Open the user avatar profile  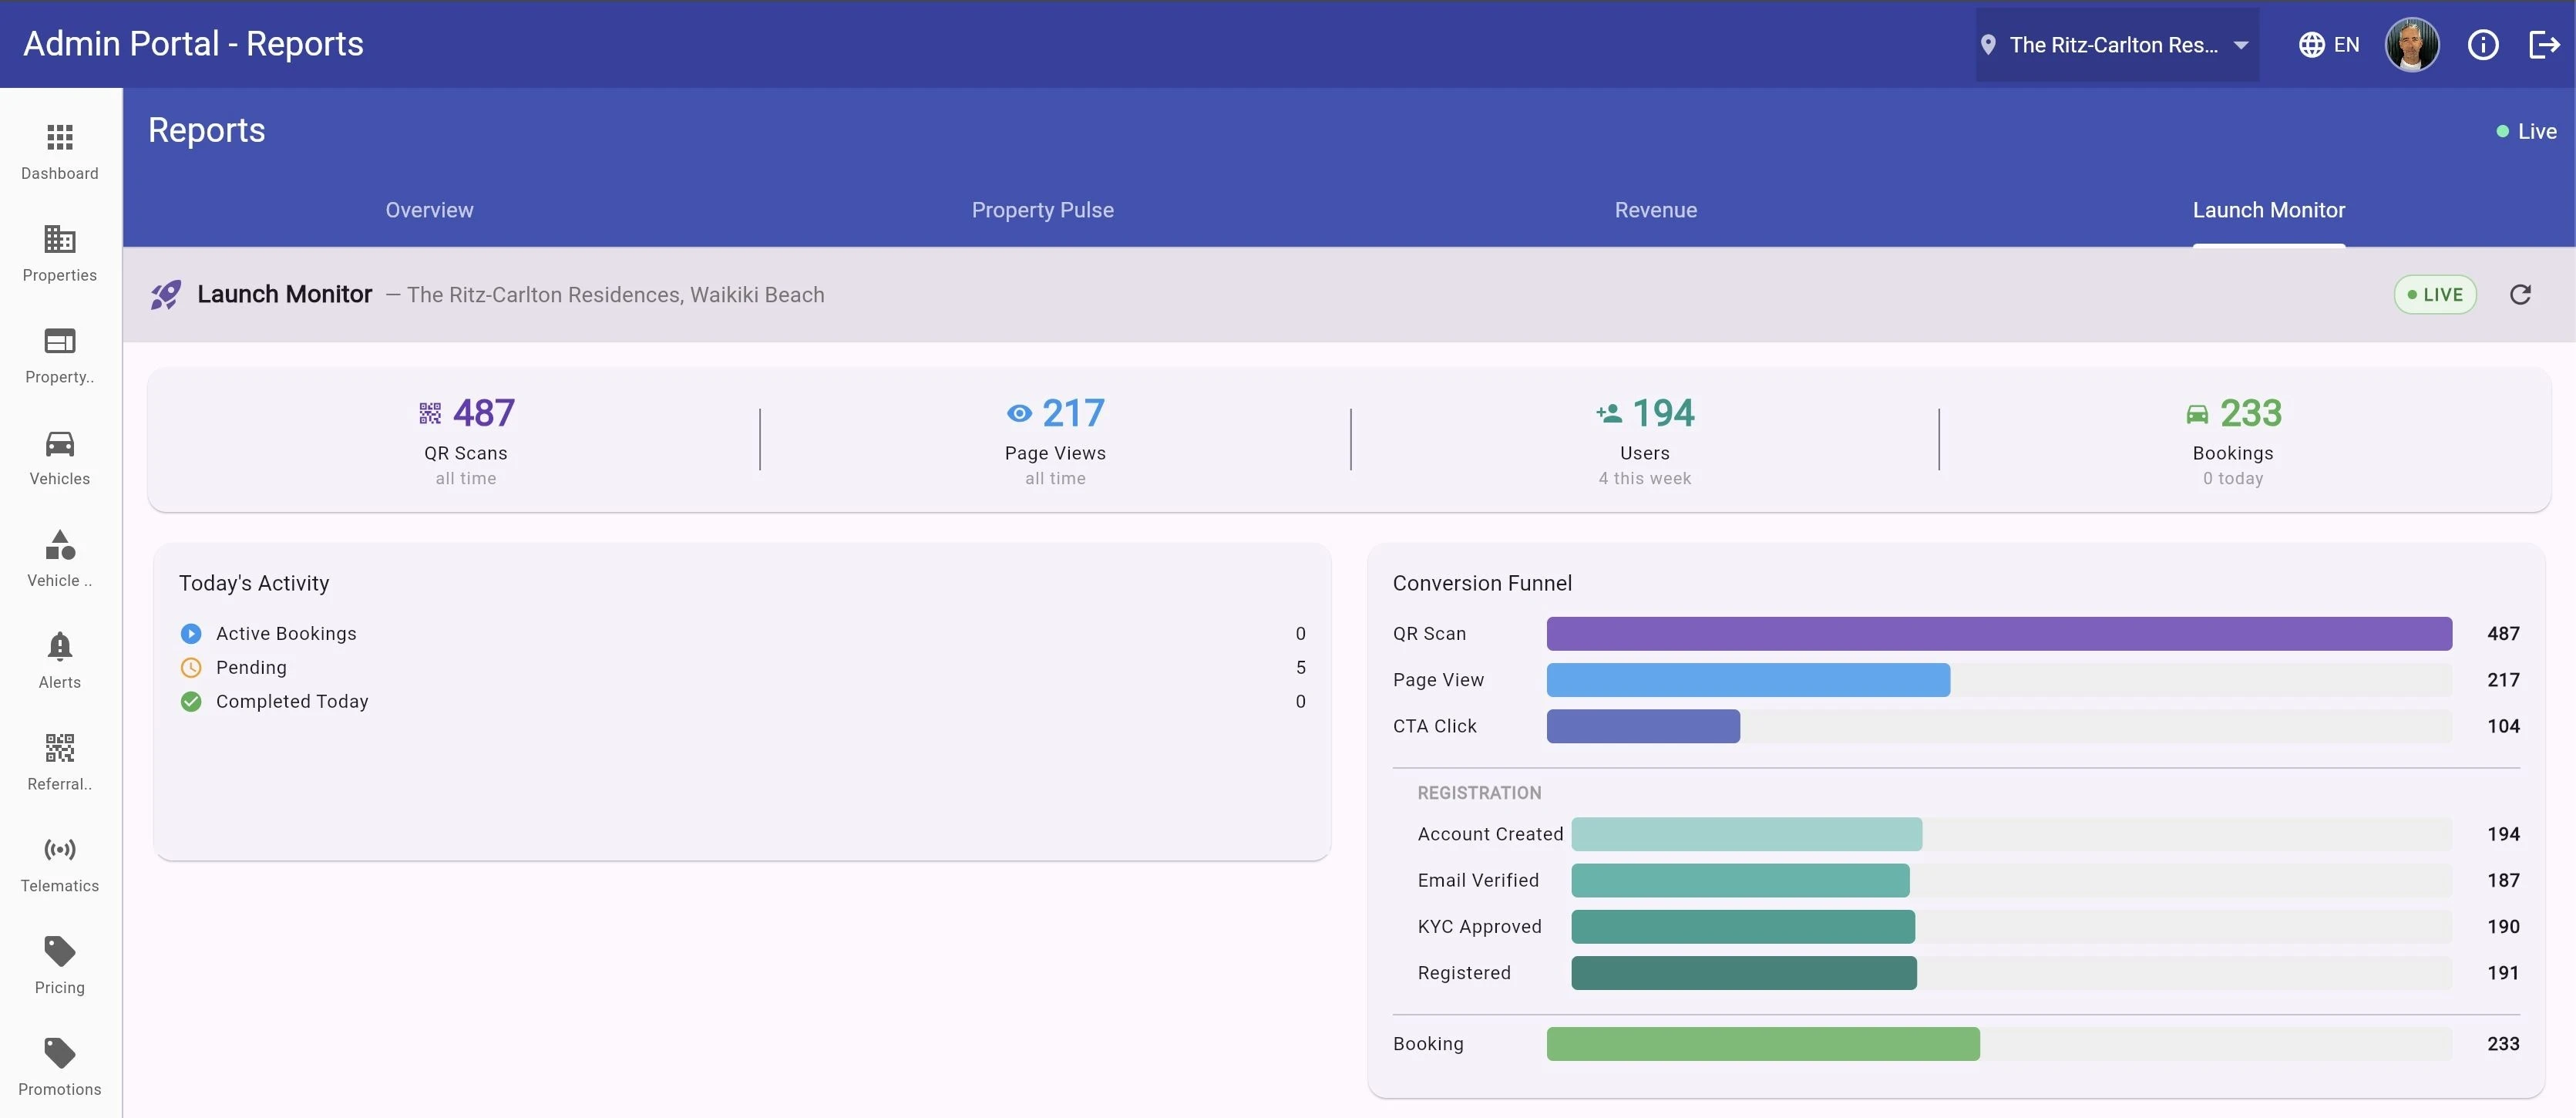point(2412,45)
